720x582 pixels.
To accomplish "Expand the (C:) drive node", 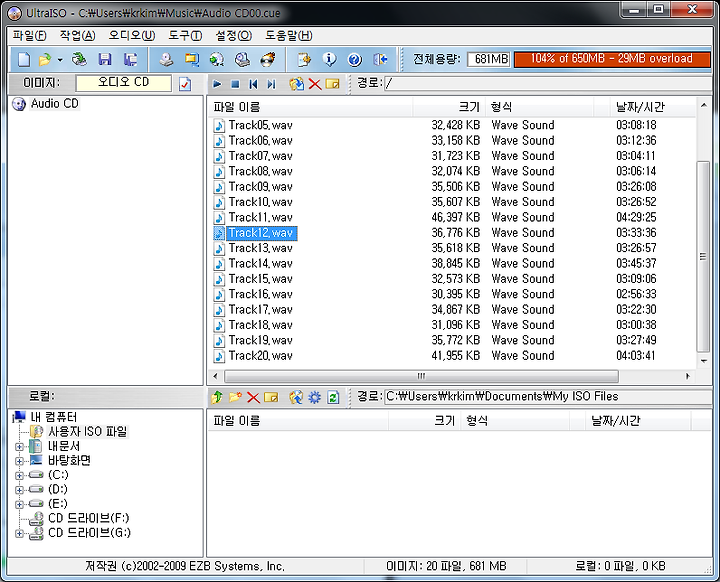I will pos(19,475).
